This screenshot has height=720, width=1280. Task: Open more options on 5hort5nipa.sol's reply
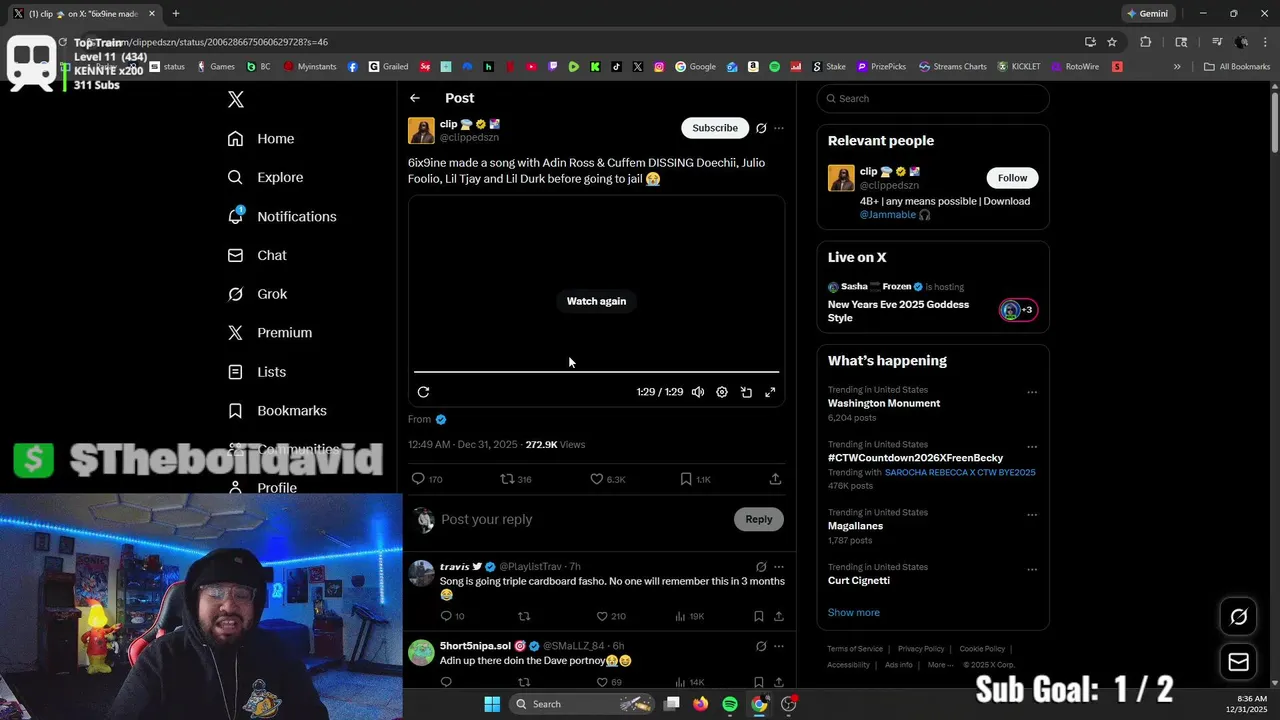point(779,647)
